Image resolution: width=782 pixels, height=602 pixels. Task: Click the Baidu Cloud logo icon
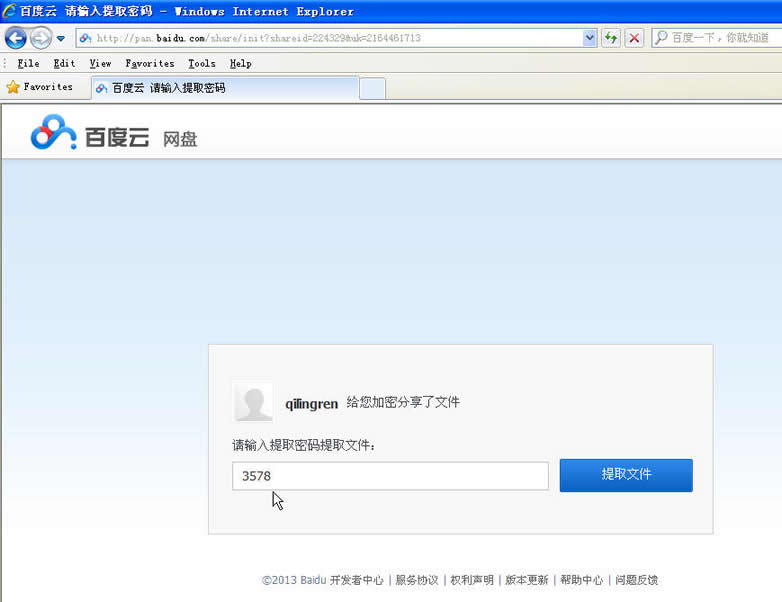[53, 132]
